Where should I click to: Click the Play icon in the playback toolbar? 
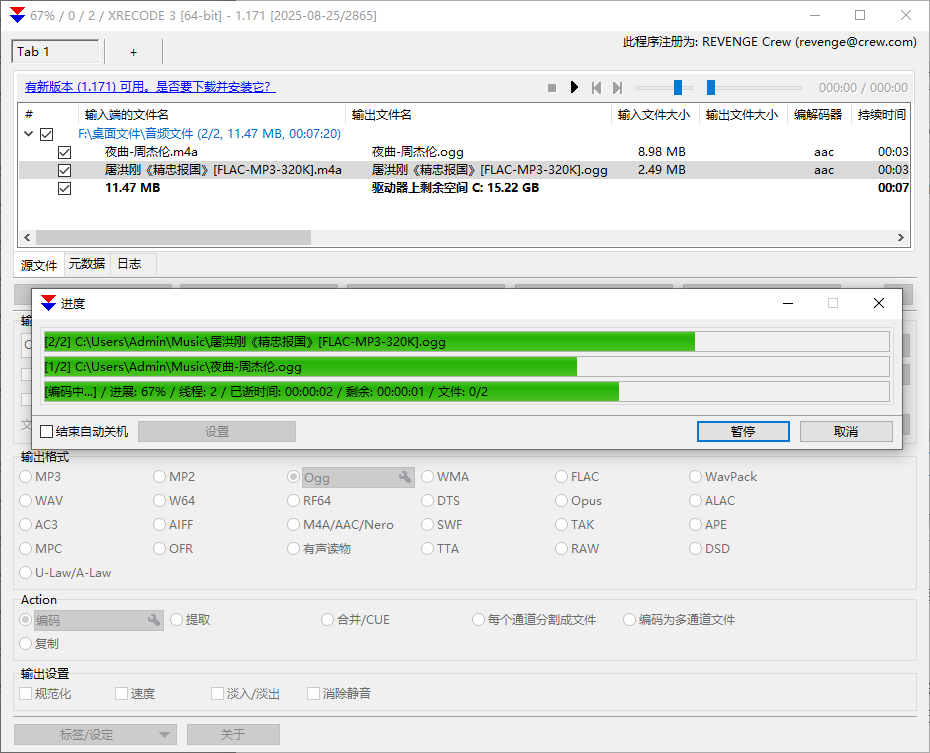[574, 87]
